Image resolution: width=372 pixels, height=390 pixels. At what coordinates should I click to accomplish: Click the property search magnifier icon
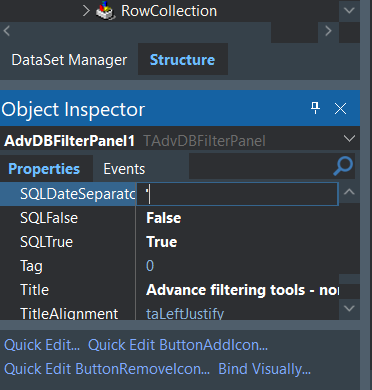[343, 166]
